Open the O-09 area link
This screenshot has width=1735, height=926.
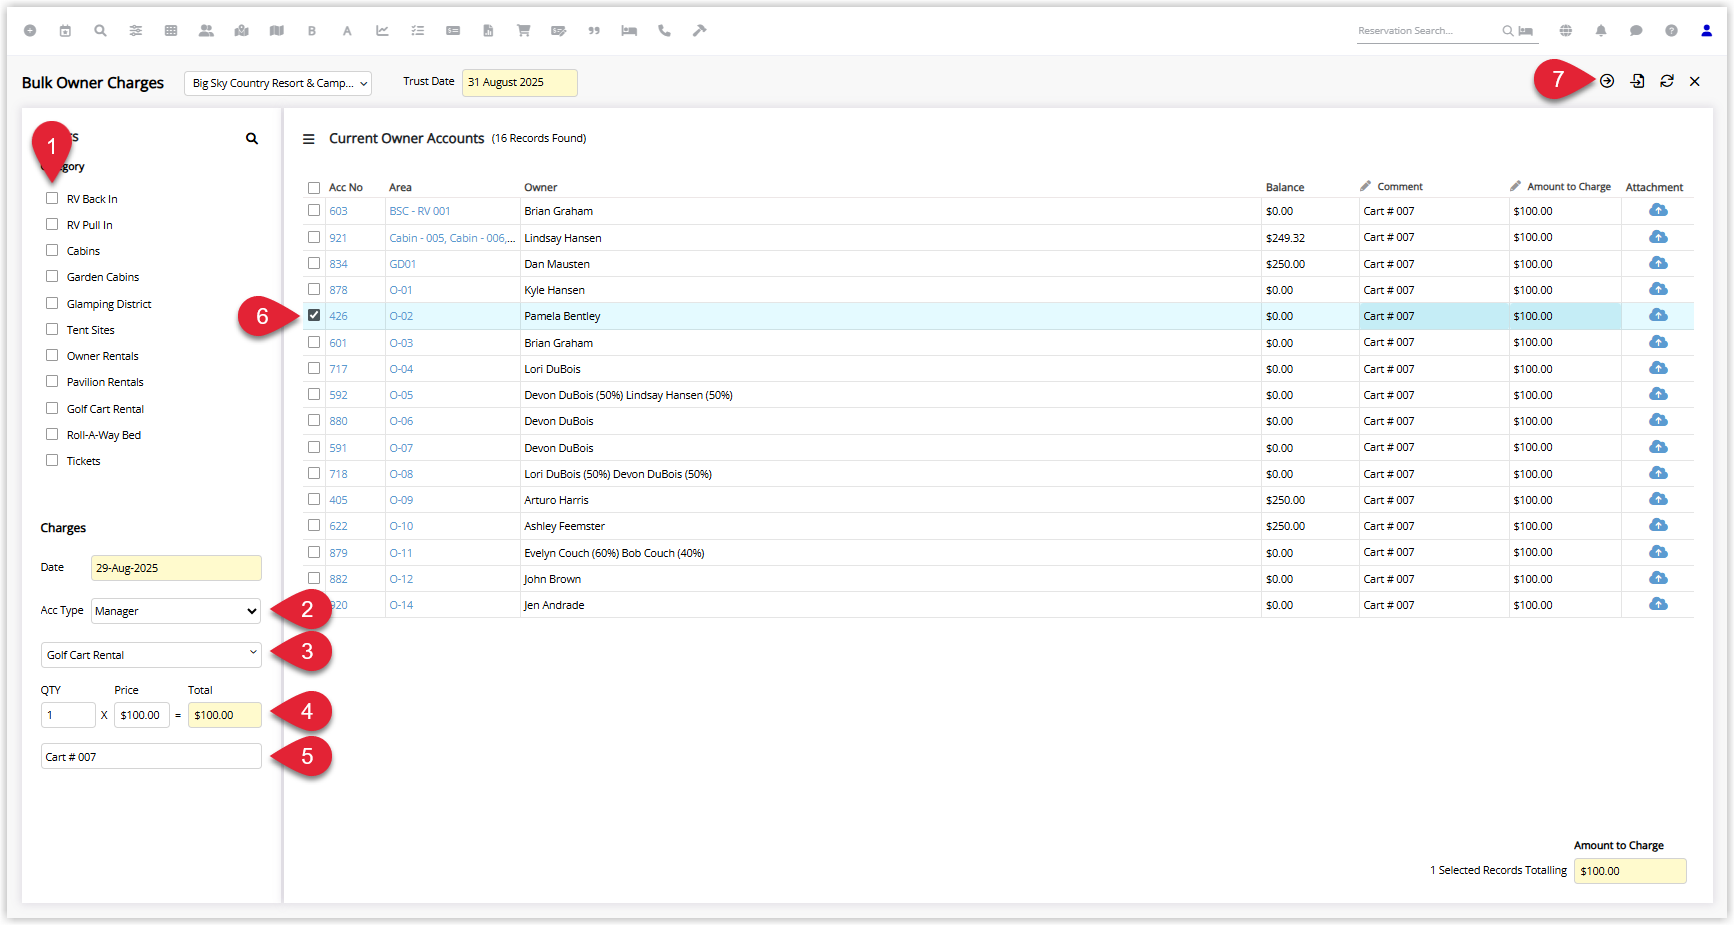tap(401, 500)
